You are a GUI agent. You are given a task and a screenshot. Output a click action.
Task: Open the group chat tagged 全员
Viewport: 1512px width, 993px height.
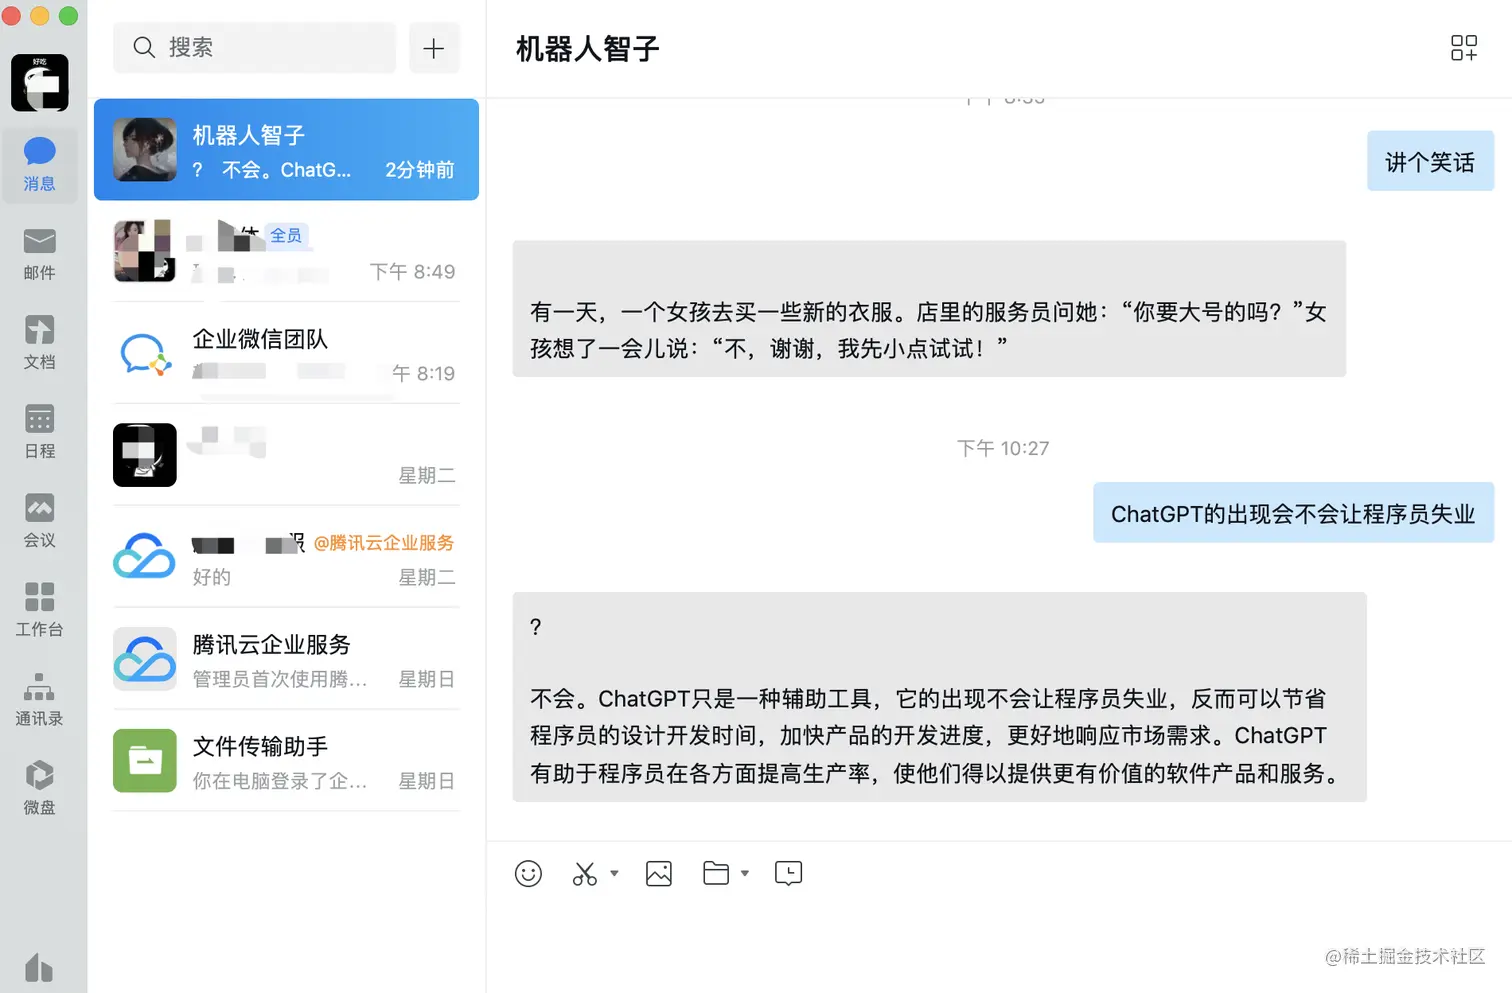286,251
